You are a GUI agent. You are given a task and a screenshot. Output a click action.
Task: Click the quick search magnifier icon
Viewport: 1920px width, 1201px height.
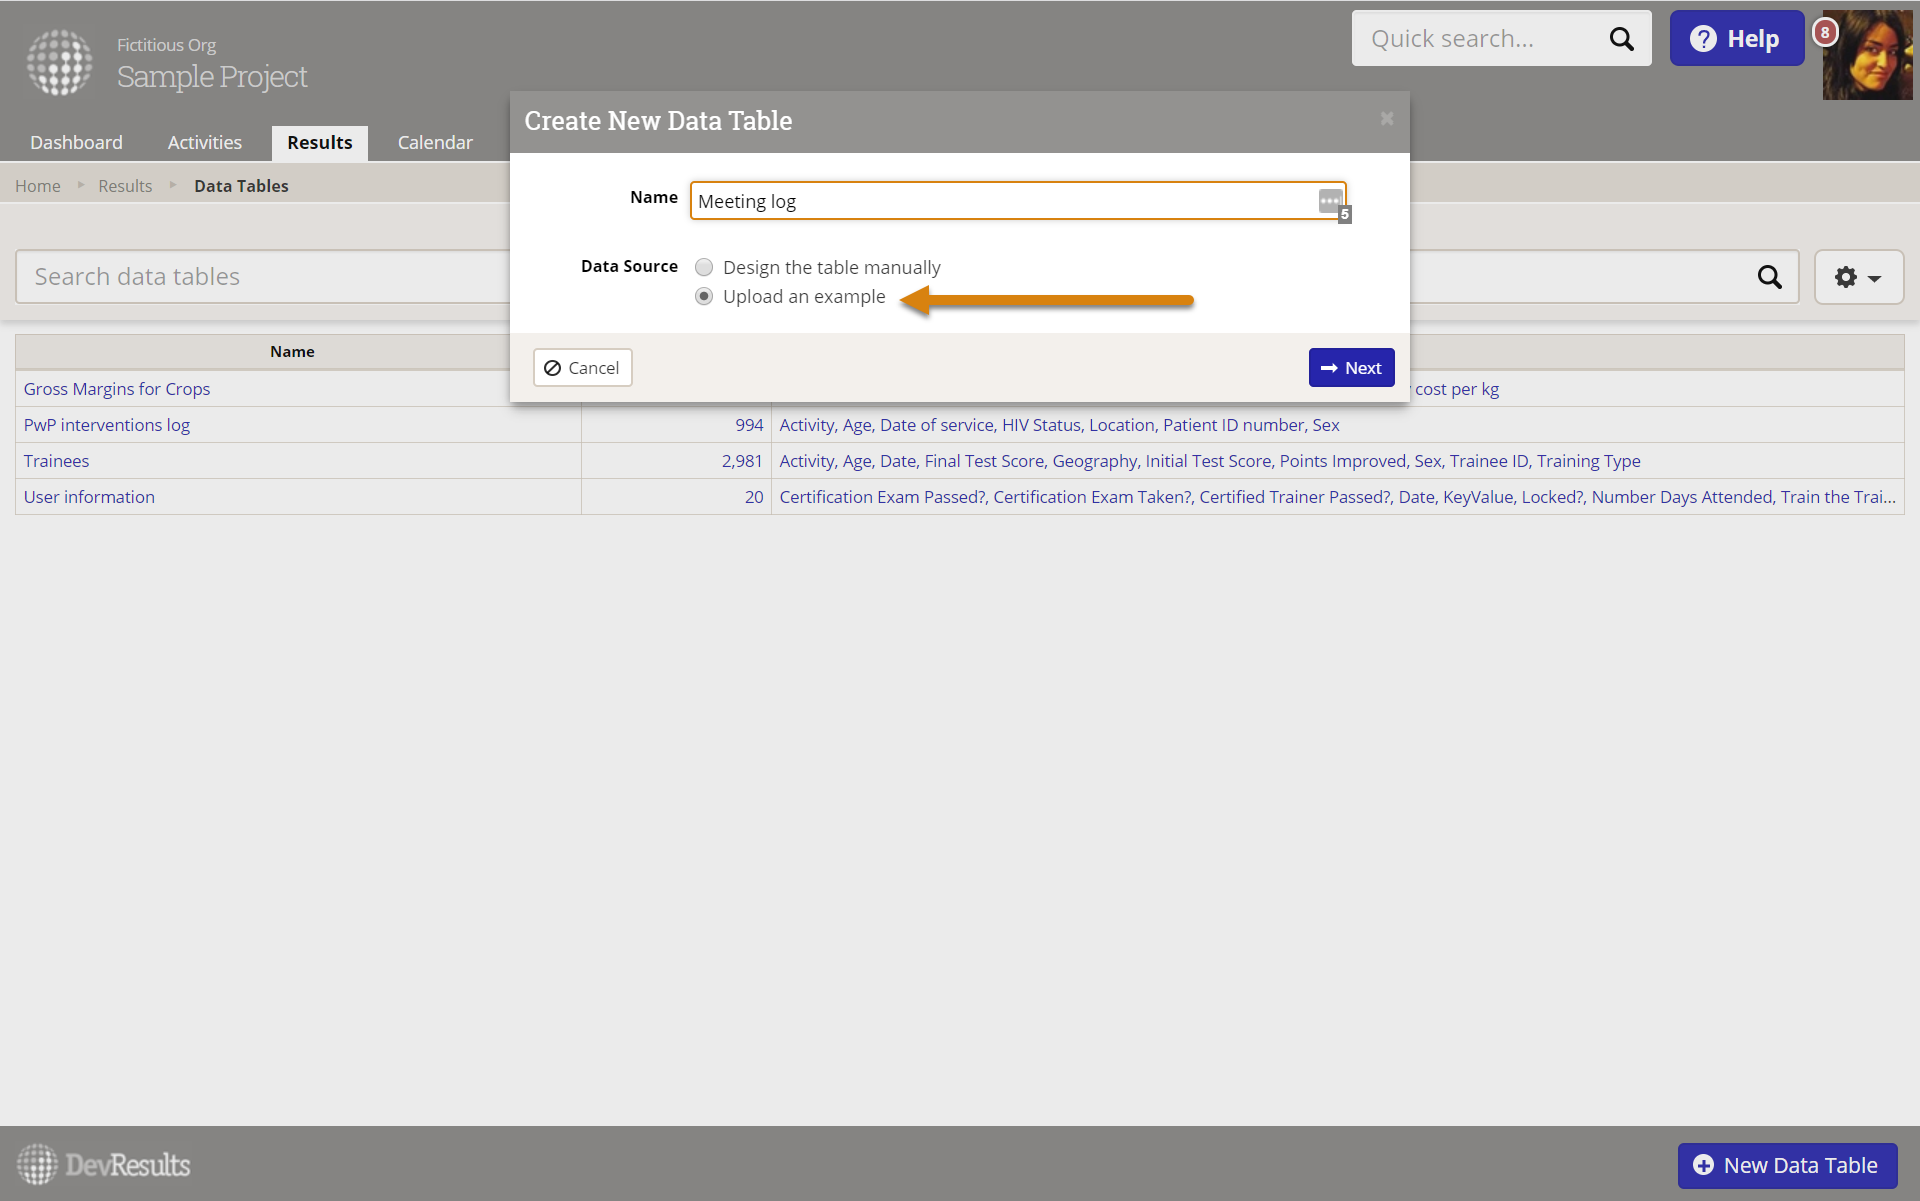[1621, 39]
